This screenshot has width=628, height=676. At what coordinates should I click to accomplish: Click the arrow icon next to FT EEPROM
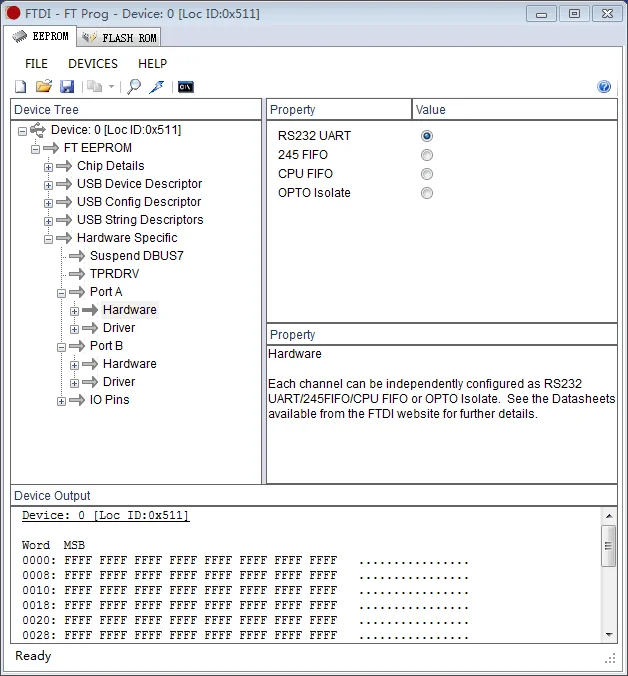click(51, 148)
